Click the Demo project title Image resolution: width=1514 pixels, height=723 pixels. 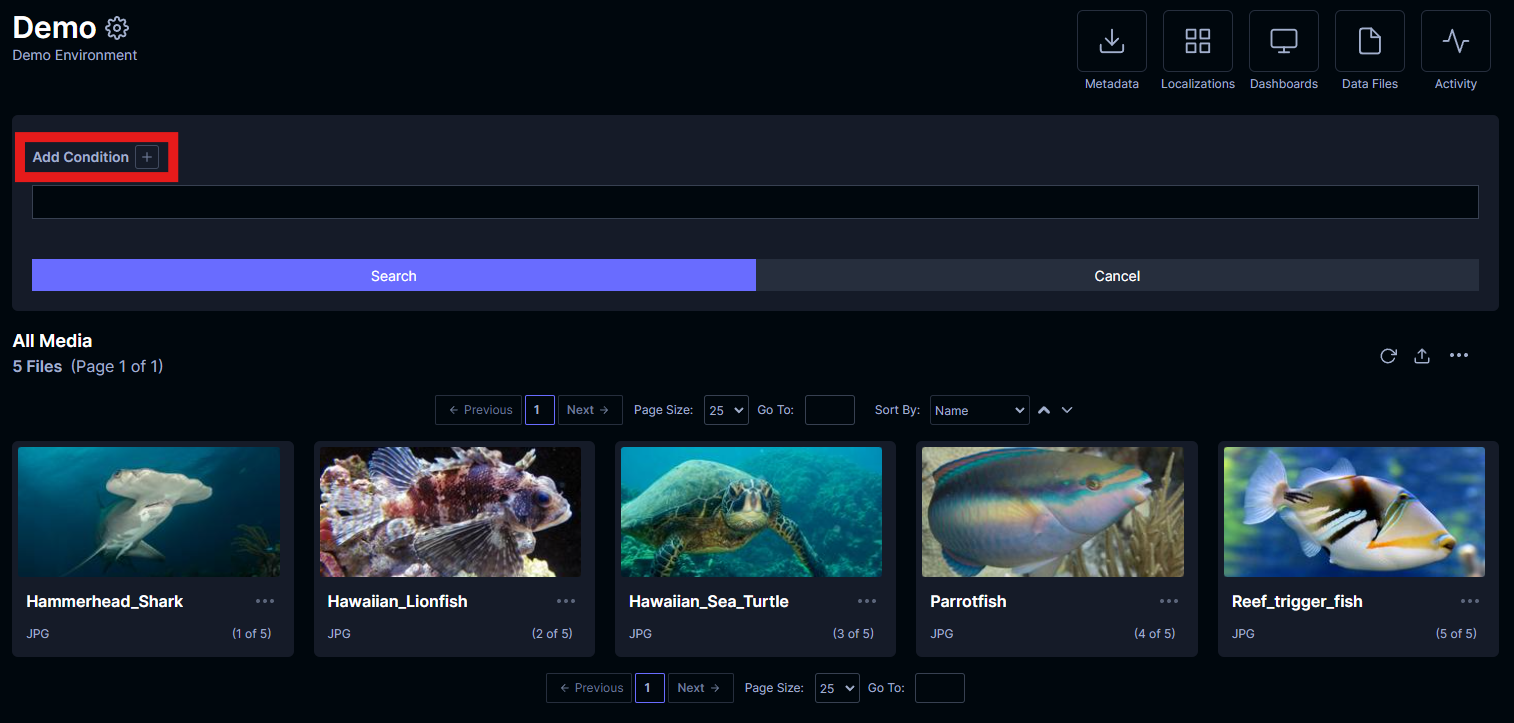pyautogui.click(x=55, y=28)
